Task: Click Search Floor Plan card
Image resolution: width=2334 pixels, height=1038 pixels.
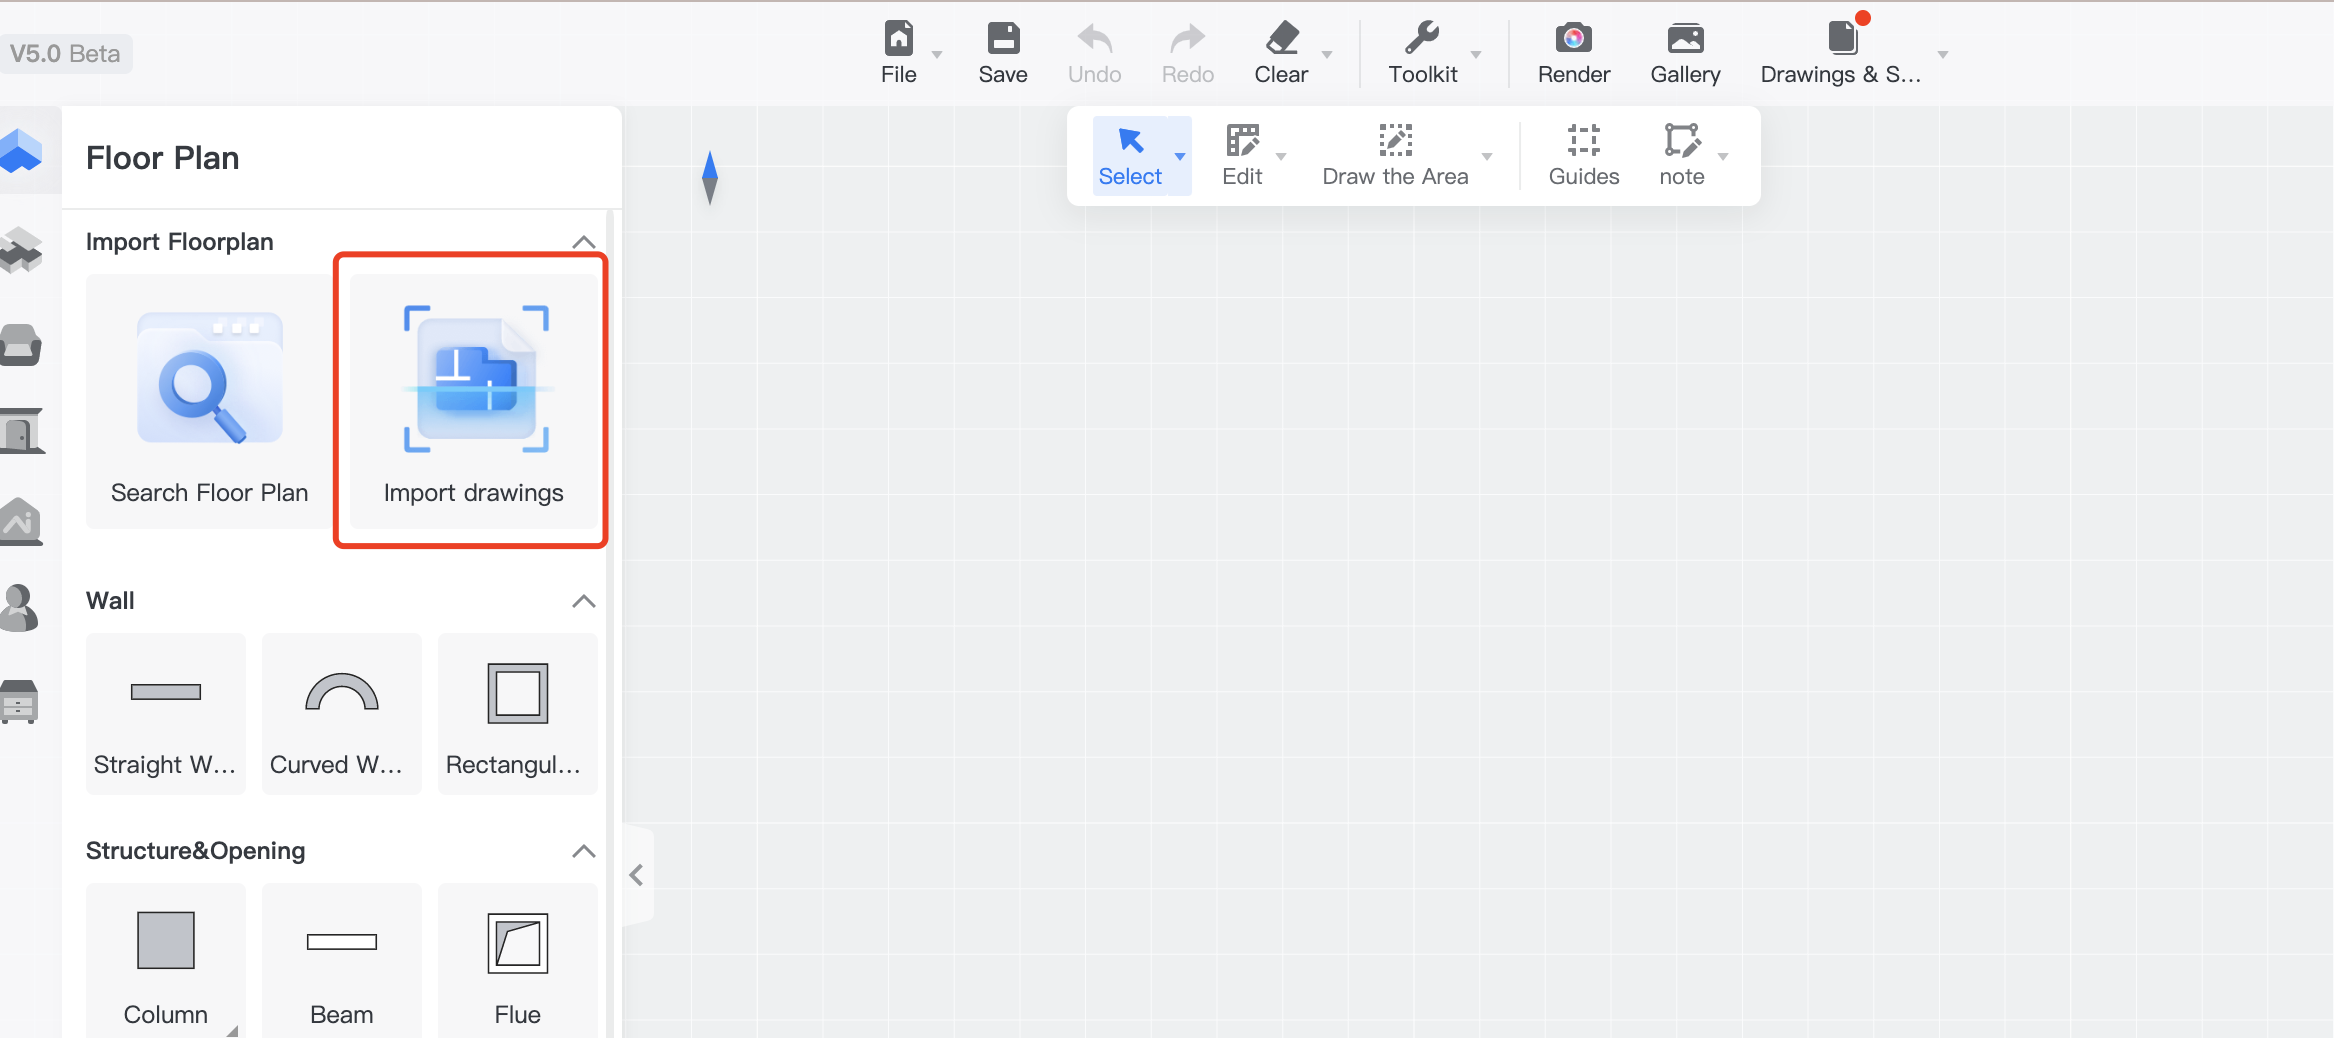Action: pyautogui.click(x=209, y=402)
